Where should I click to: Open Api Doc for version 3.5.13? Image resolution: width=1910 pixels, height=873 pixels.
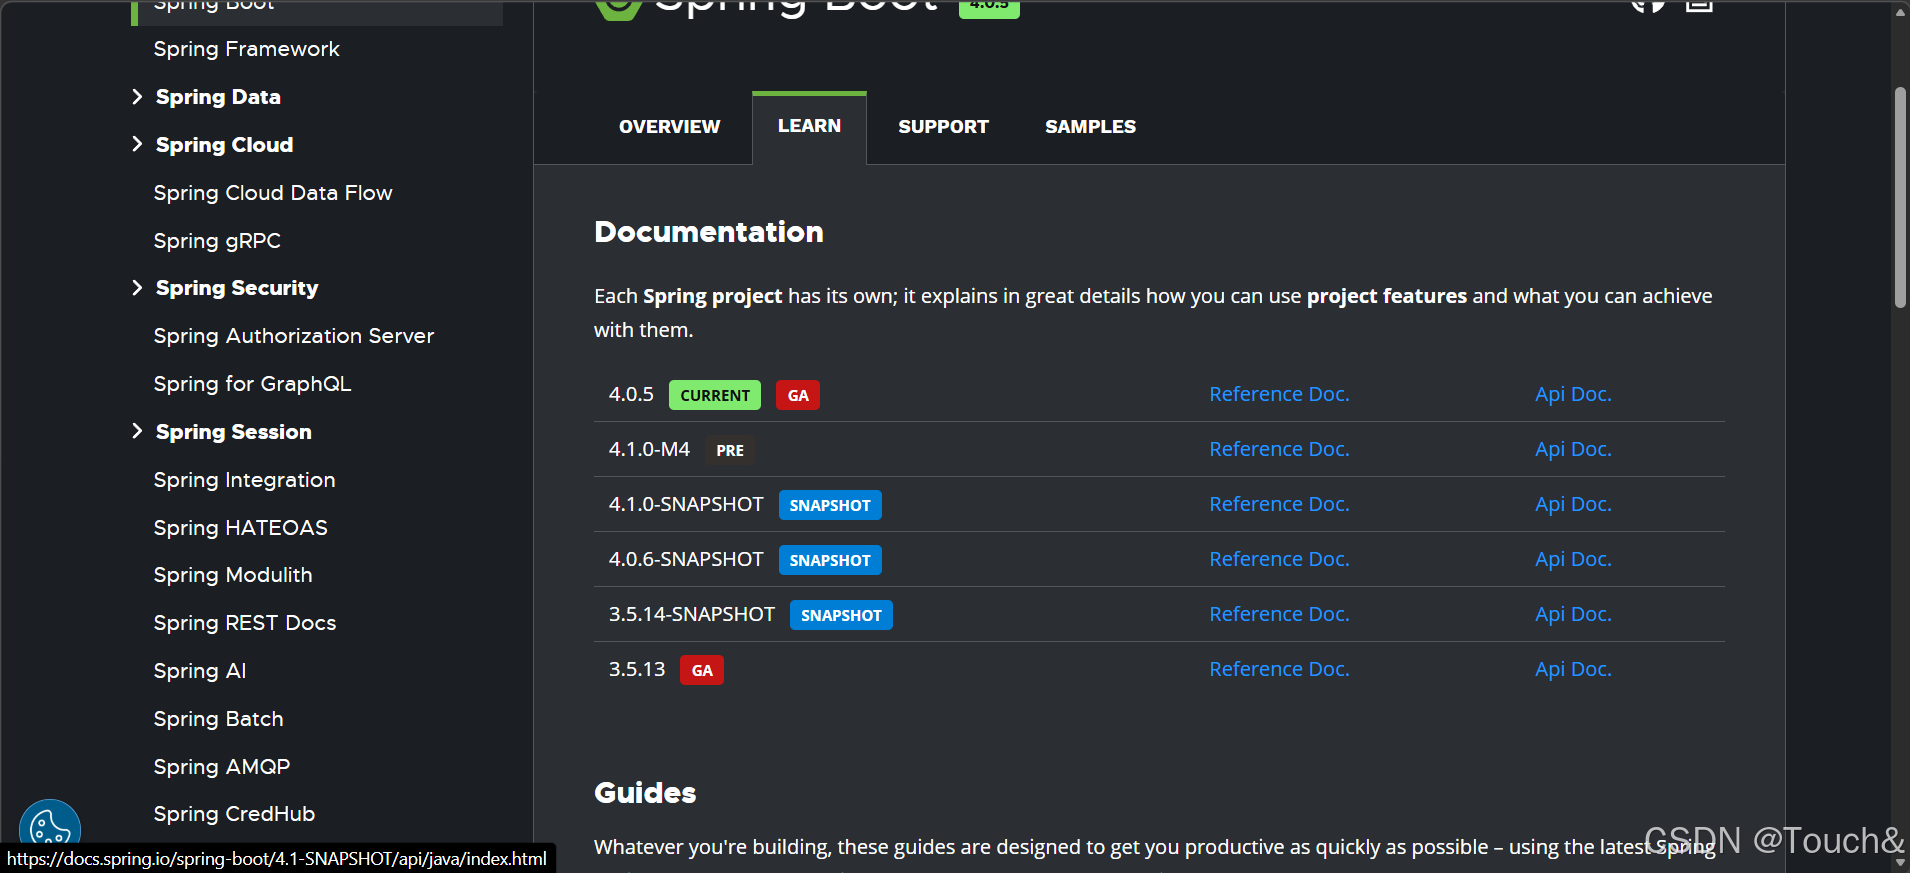[1573, 669]
